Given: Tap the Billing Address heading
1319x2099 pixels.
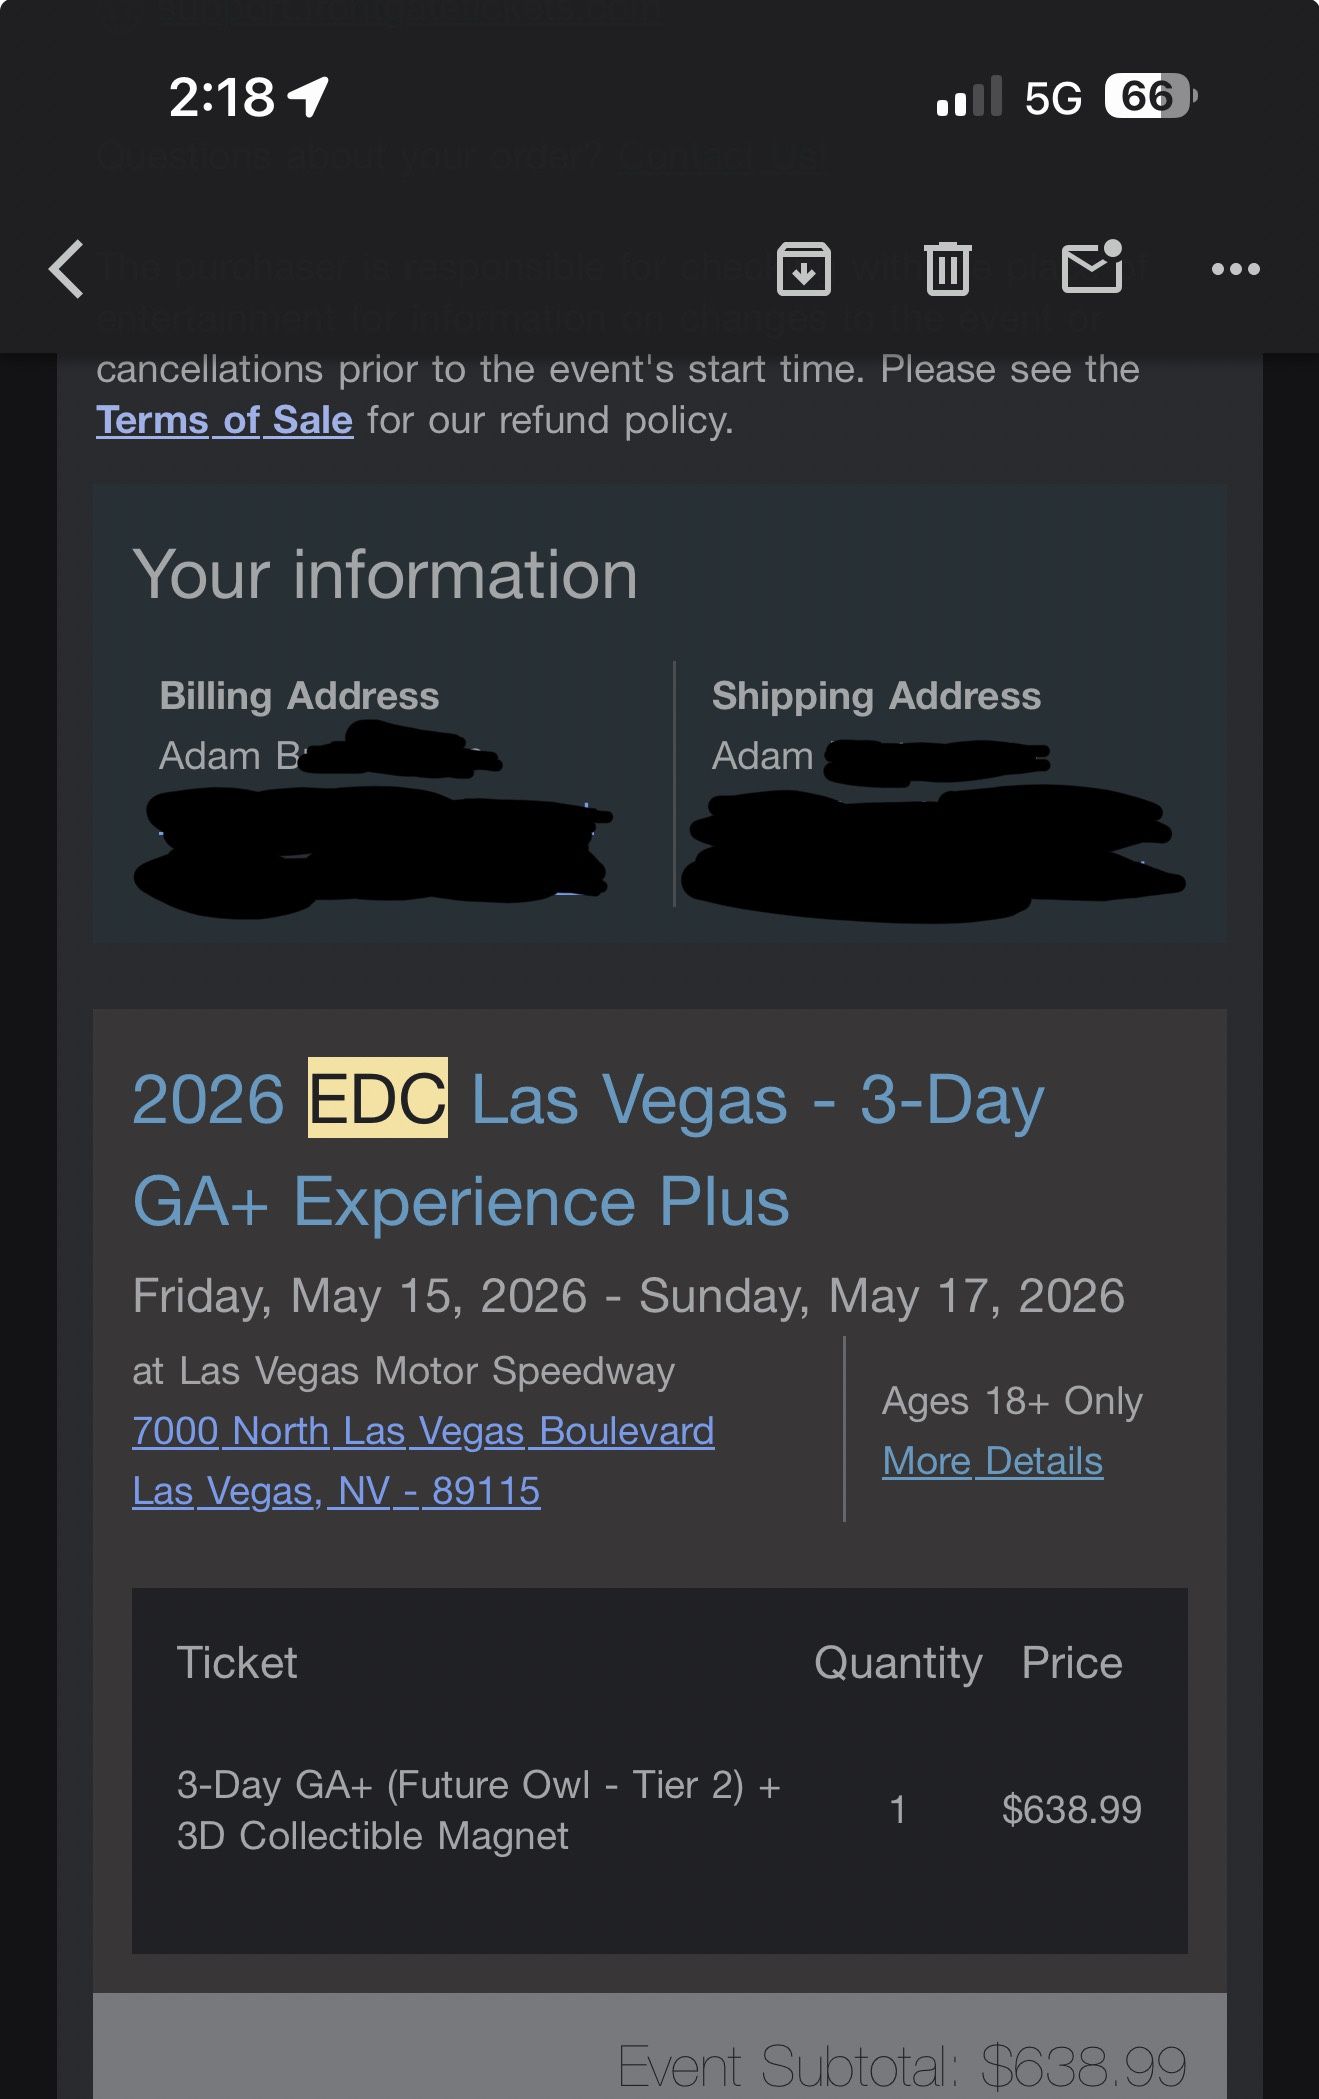Looking at the screenshot, I should (x=299, y=695).
